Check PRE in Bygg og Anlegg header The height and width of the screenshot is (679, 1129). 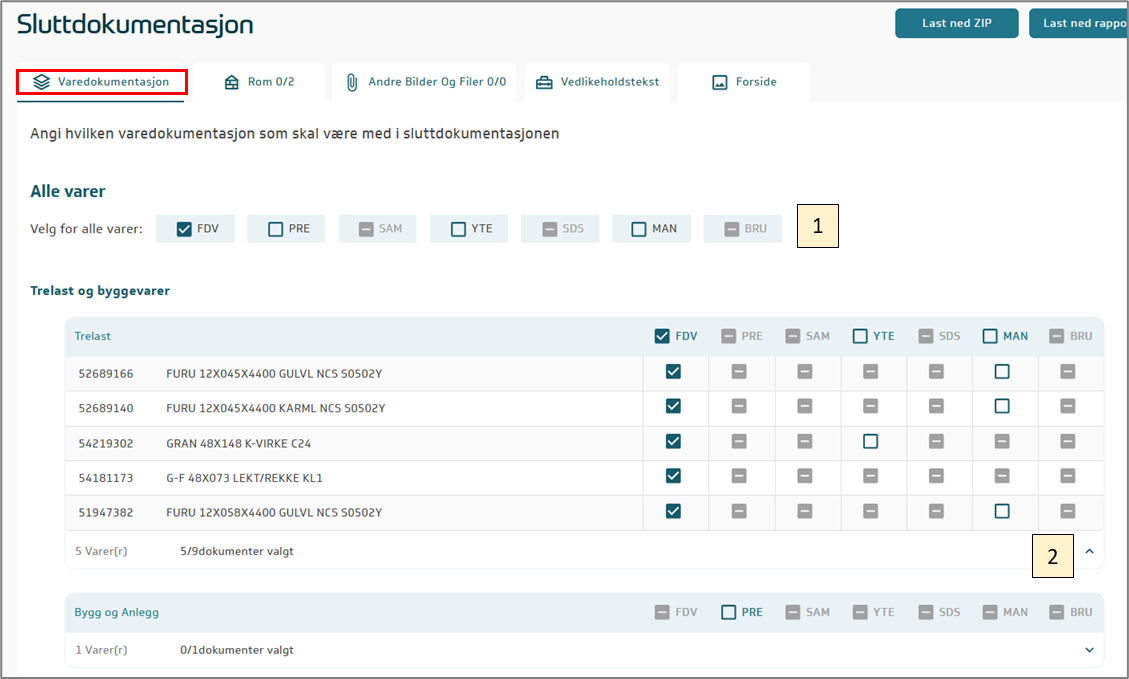[x=729, y=612]
